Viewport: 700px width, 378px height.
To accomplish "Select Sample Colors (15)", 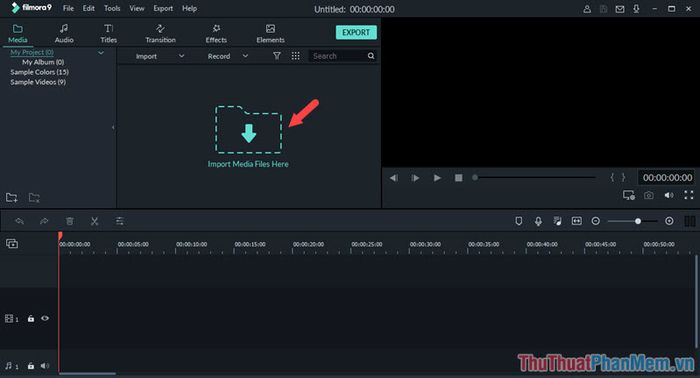I will click(x=39, y=72).
